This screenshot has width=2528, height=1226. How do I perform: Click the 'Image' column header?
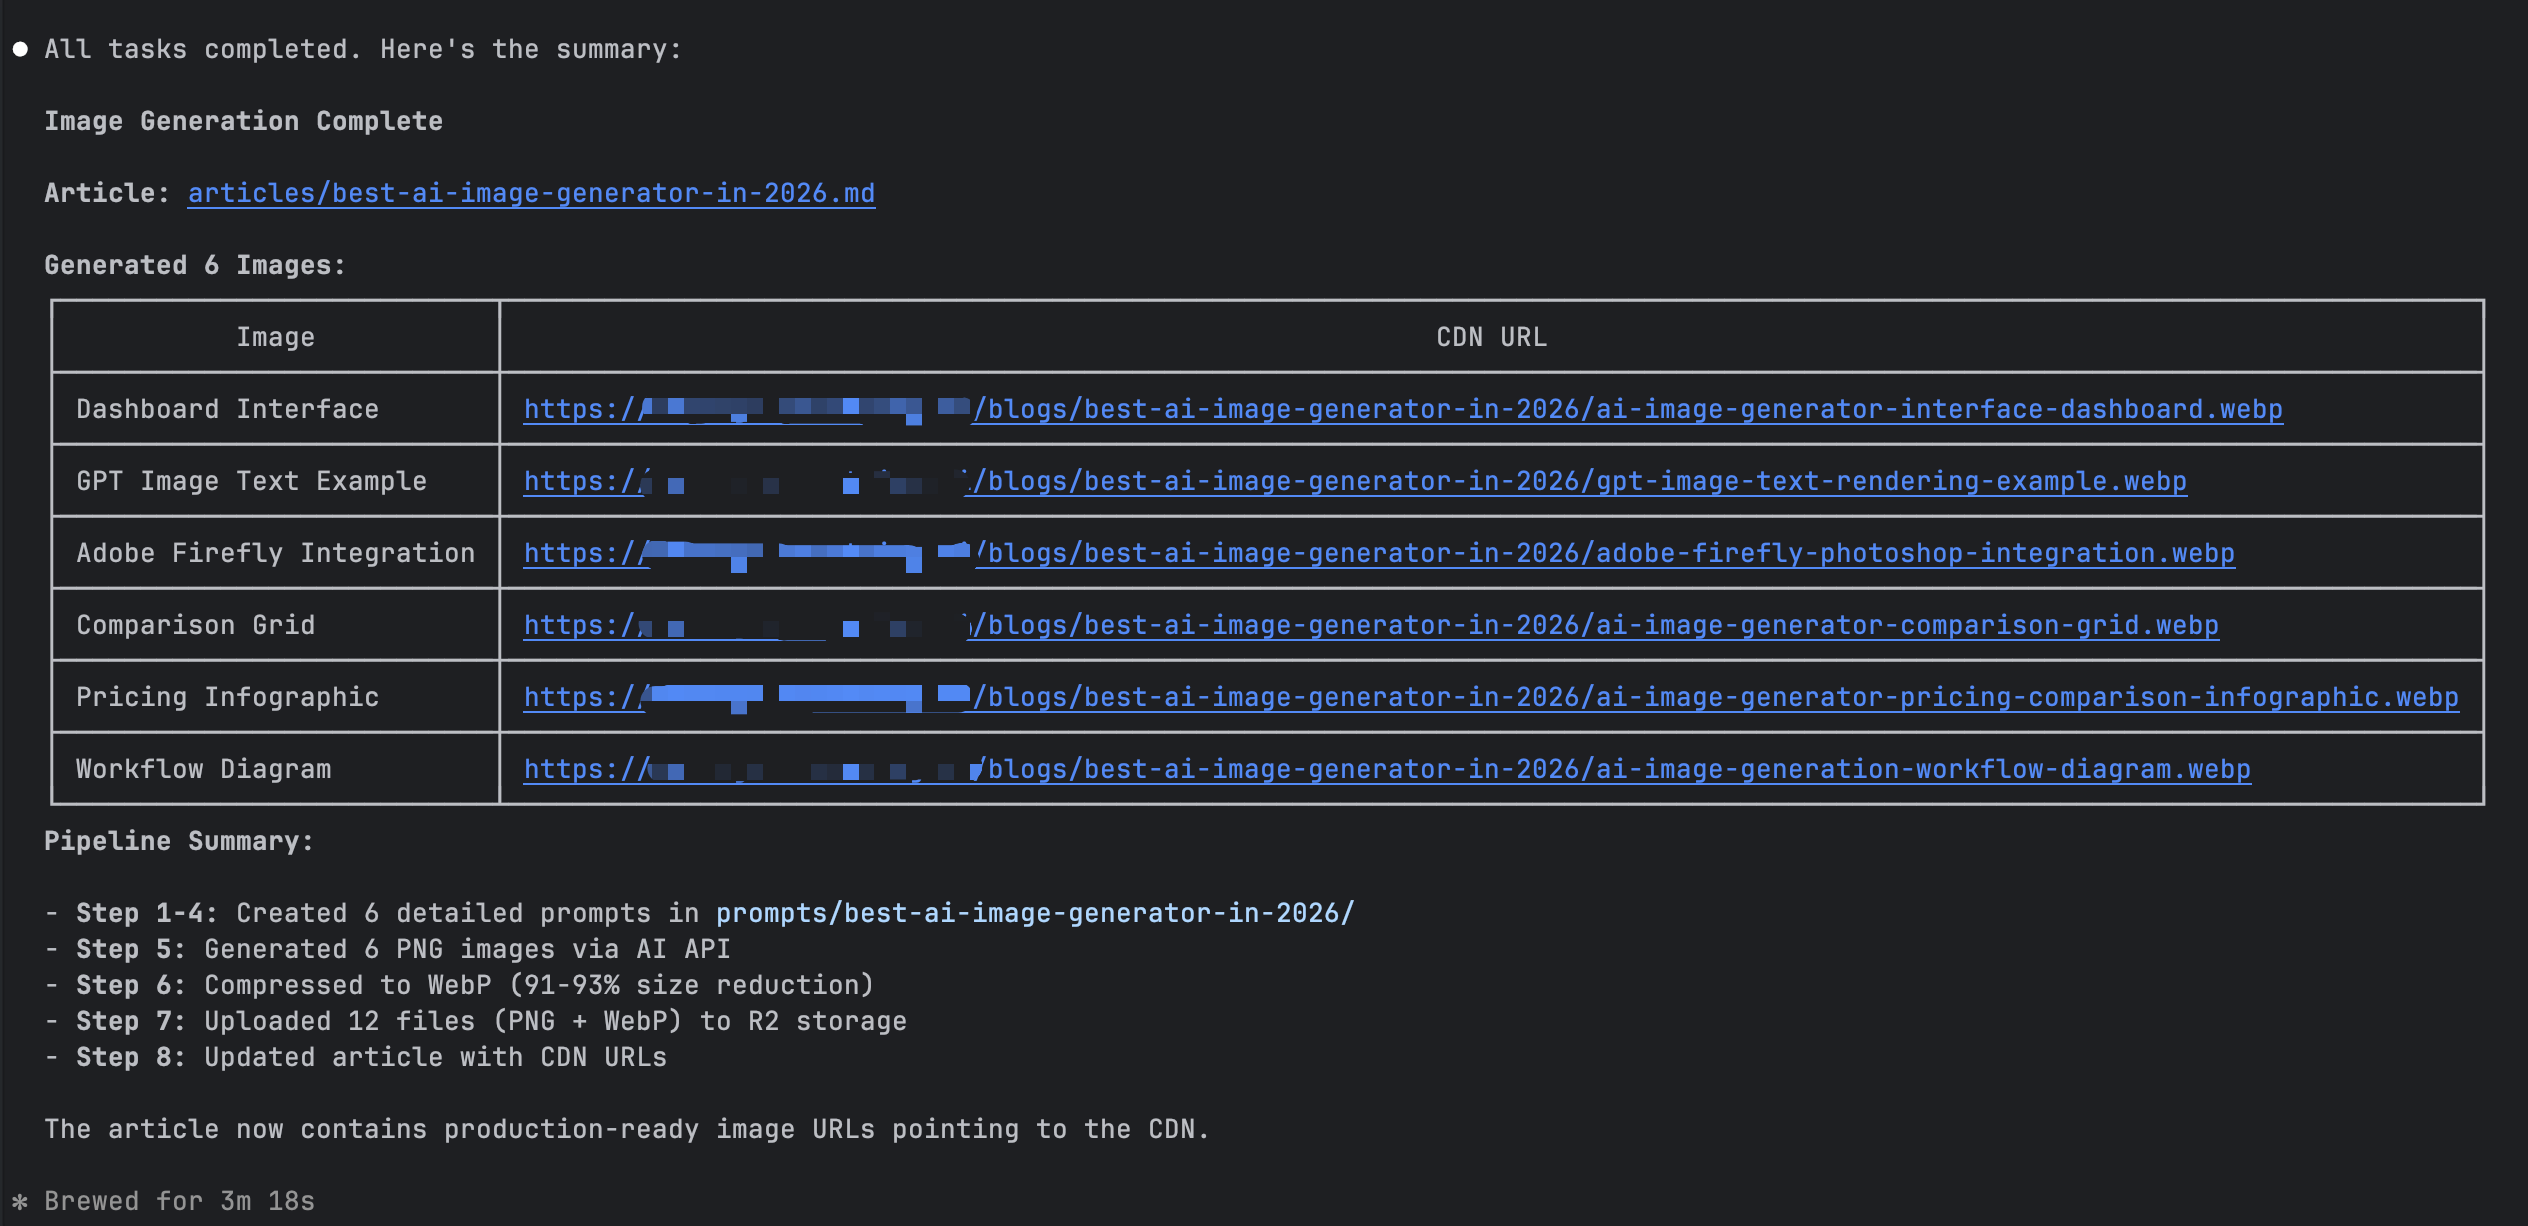click(x=275, y=337)
